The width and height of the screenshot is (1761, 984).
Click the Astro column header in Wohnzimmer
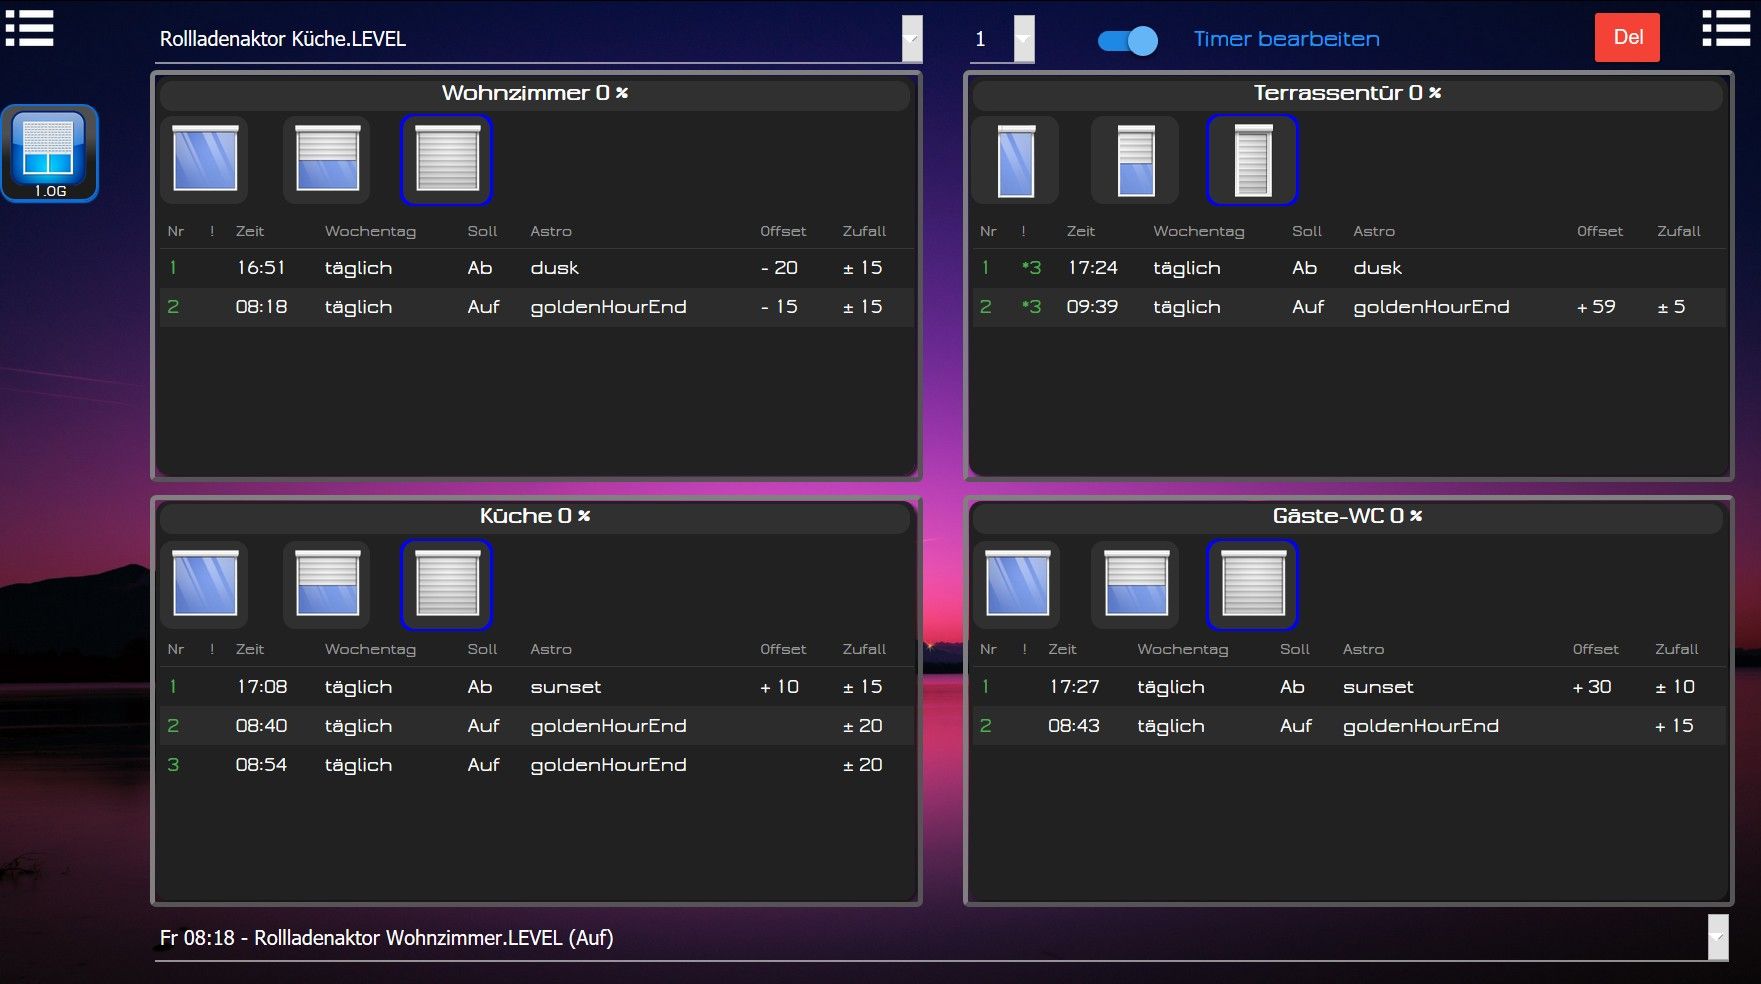(x=551, y=231)
